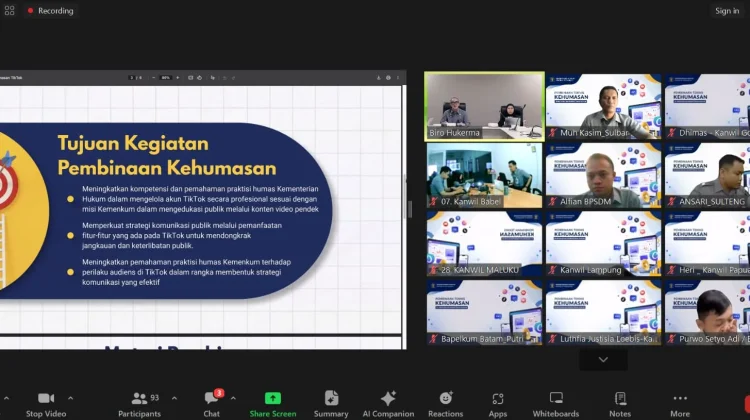Select the Muh Kasim_Sulbar video tile

point(603,106)
